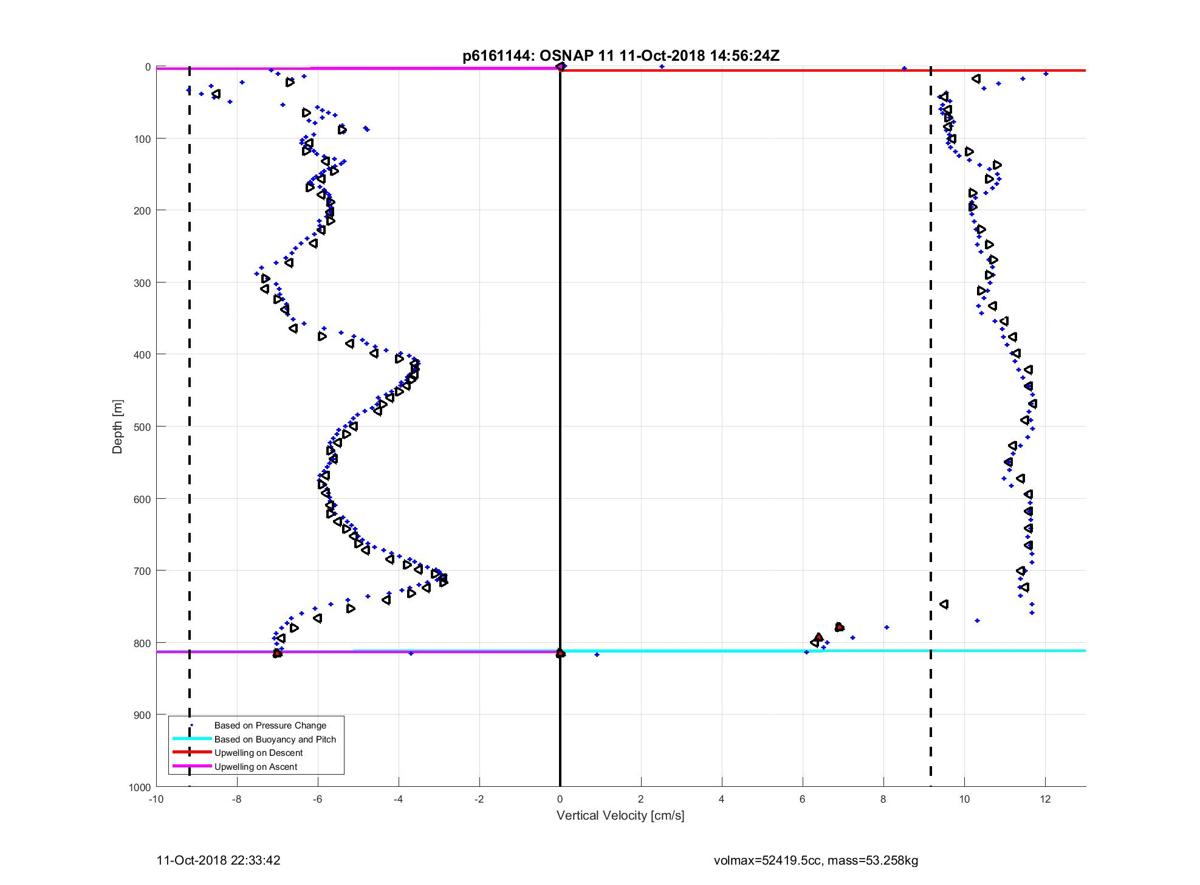Image resolution: width=1200 pixels, height=885 pixels.
Task: Click the y-axis tick label '900'
Action: (x=142, y=715)
